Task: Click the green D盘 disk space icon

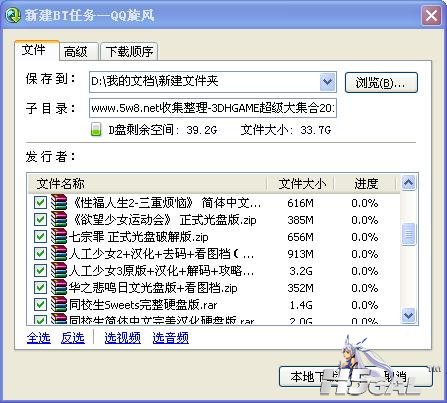Action: [x=96, y=130]
